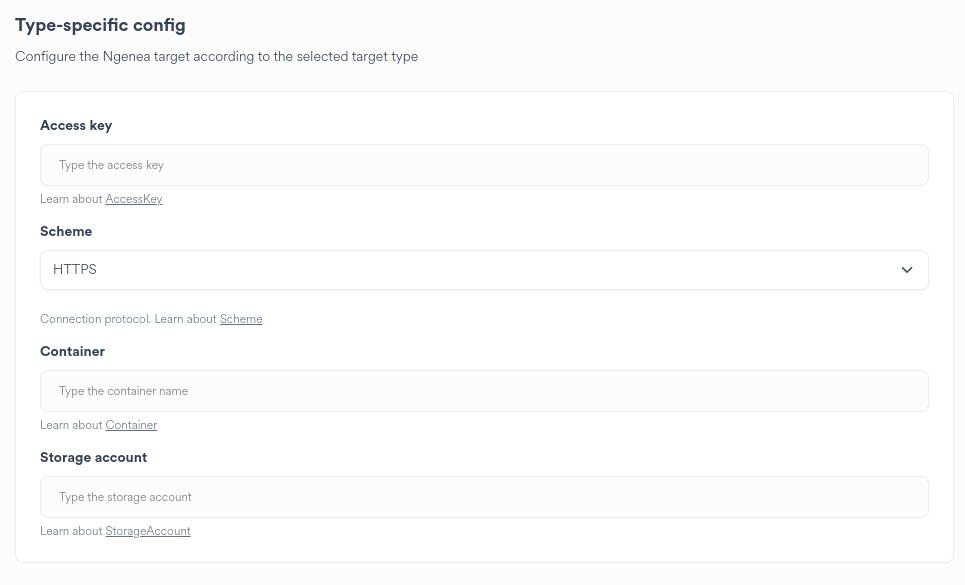Click the Storage account heading
This screenshot has width=965, height=585.
pyautogui.click(x=93, y=457)
